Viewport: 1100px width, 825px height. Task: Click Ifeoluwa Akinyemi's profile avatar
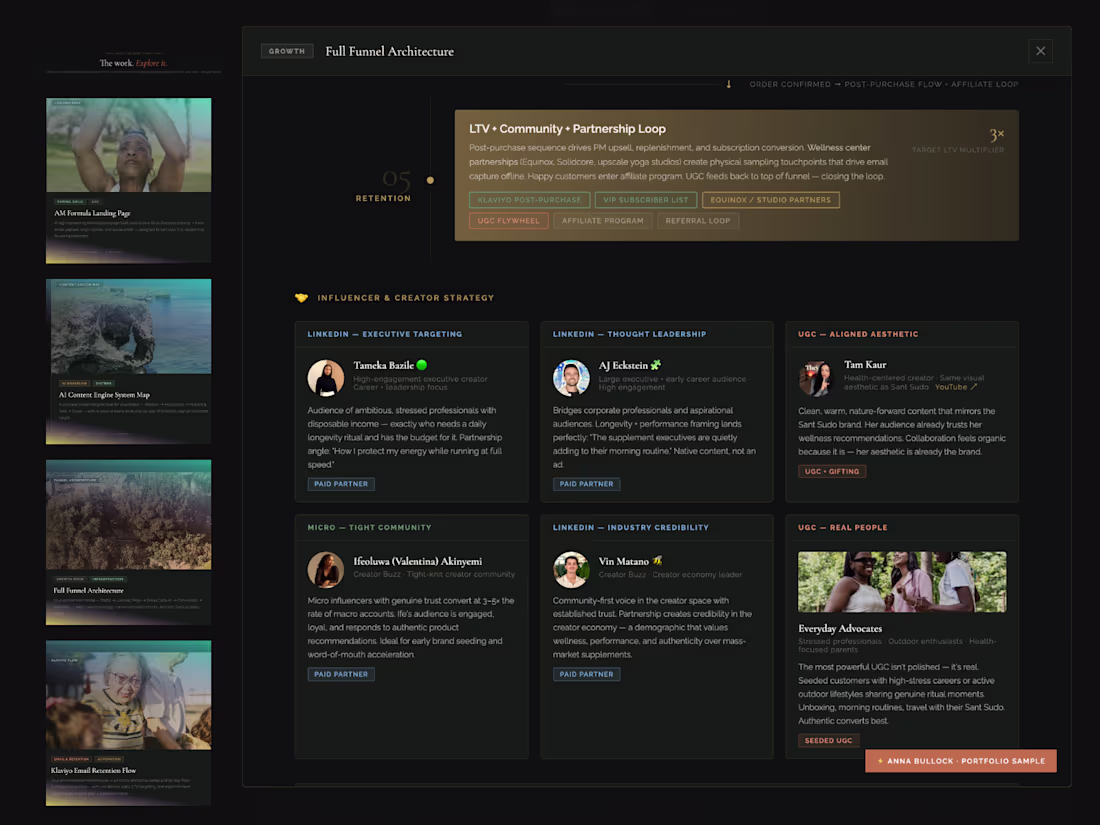pyautogui.click(x=326, y=569)
